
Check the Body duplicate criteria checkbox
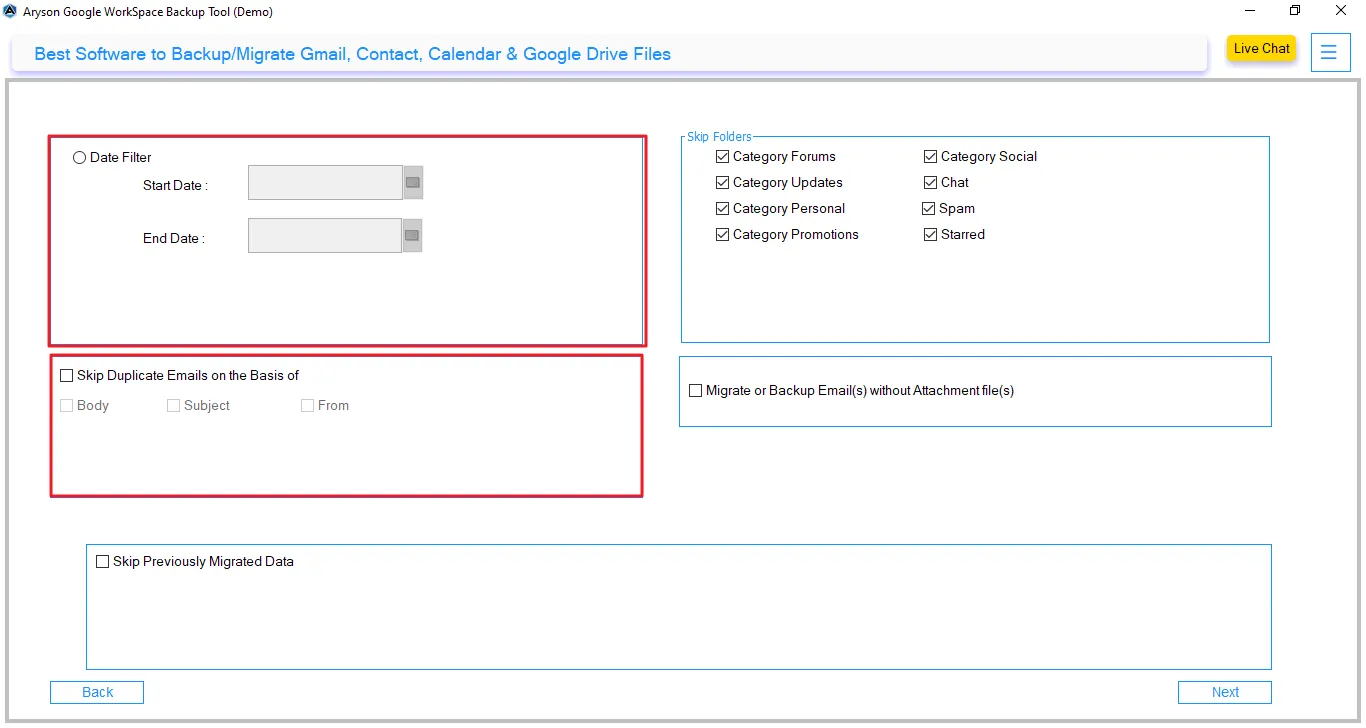(x=67, y=405)
